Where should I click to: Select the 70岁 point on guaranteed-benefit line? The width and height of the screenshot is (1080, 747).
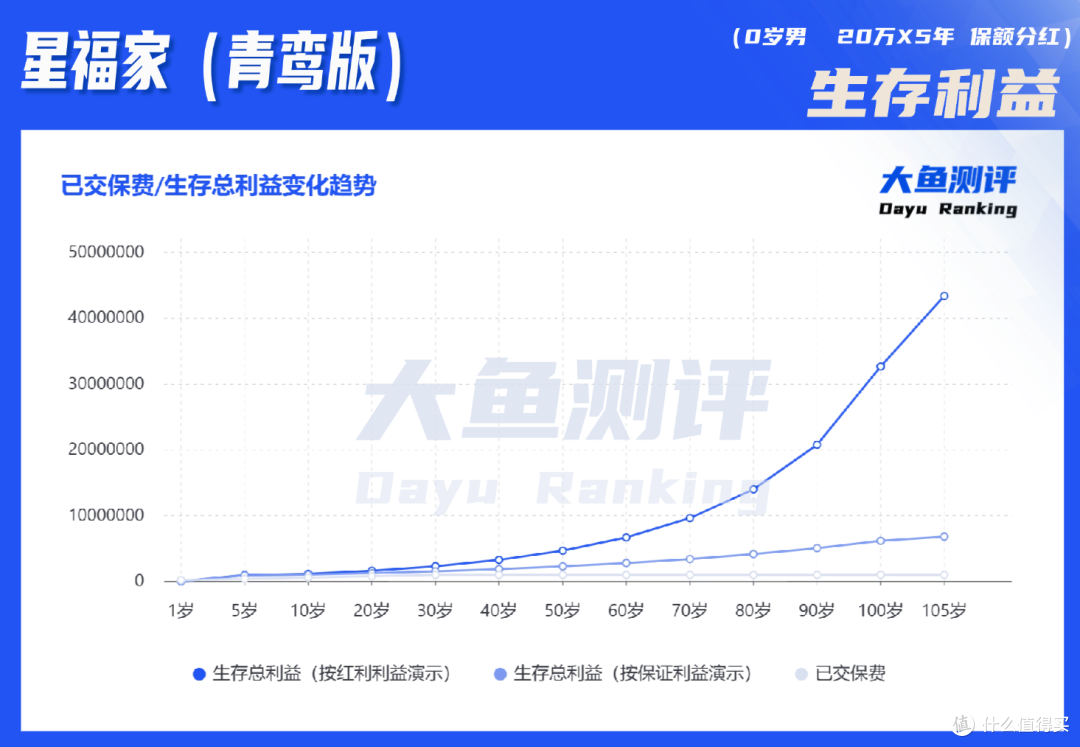[x=689, y=559]
